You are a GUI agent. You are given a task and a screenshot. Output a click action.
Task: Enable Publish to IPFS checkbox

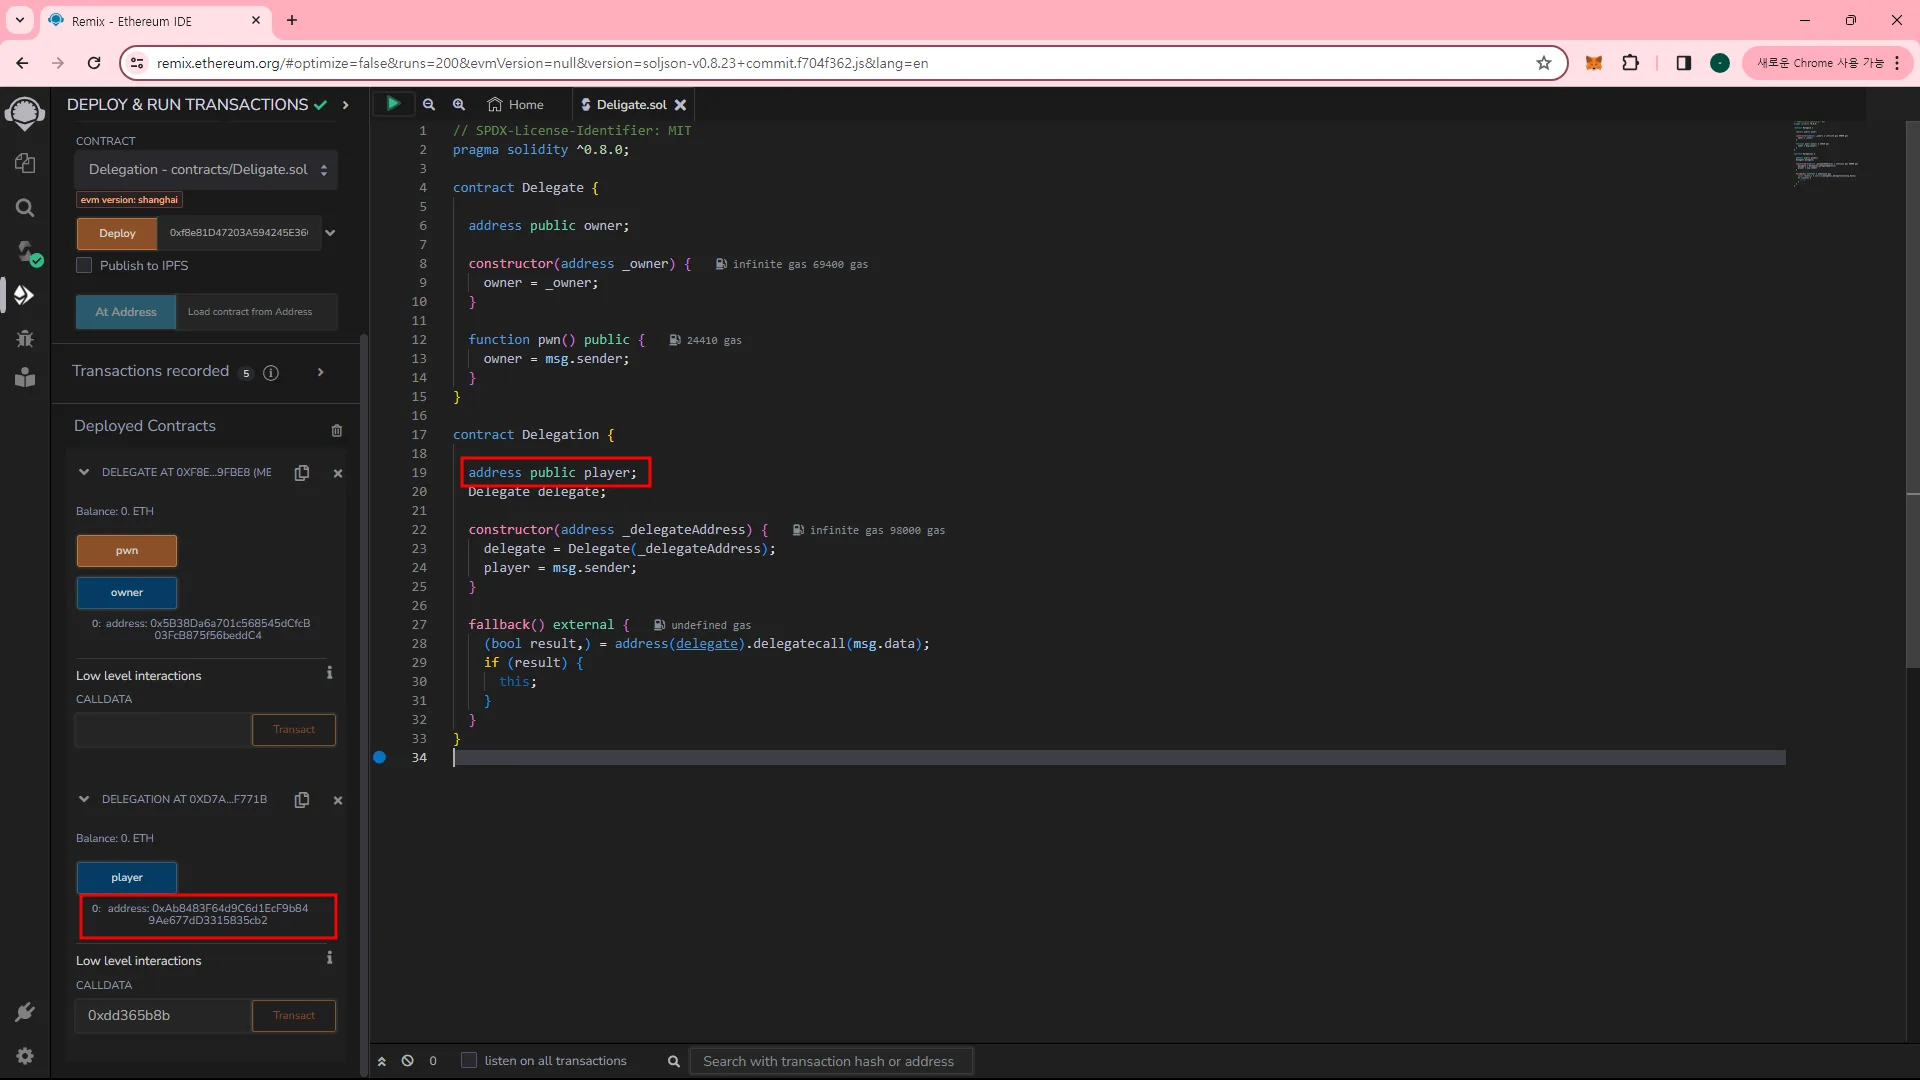[x=84, y=265]
